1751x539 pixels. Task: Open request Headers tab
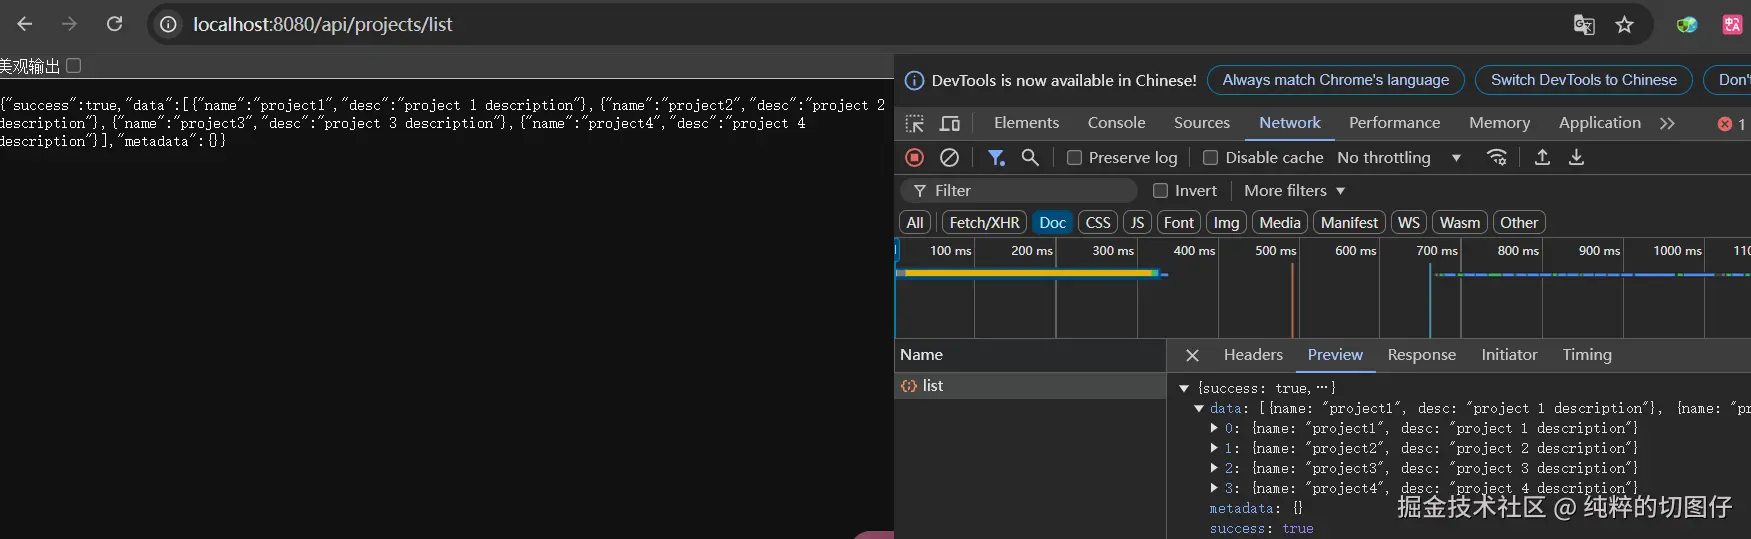click(1253, 355)
